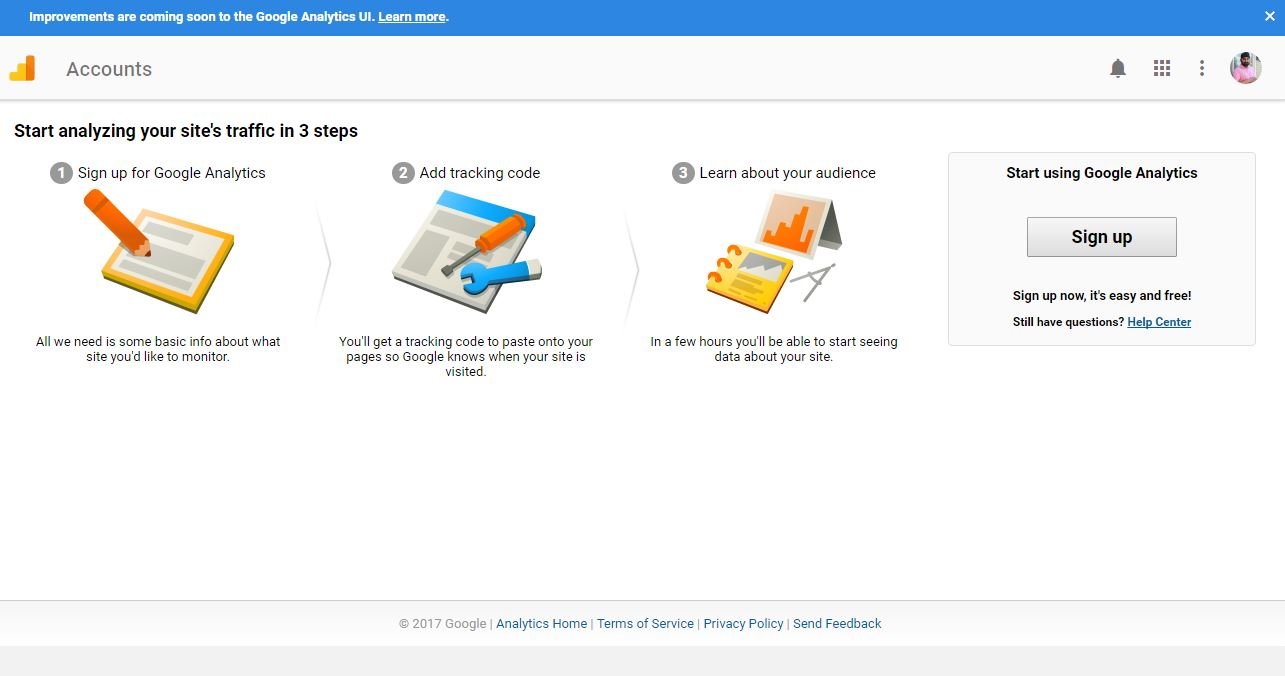
Task: Click the Accounts header title
Action: (x=109, y=69)
